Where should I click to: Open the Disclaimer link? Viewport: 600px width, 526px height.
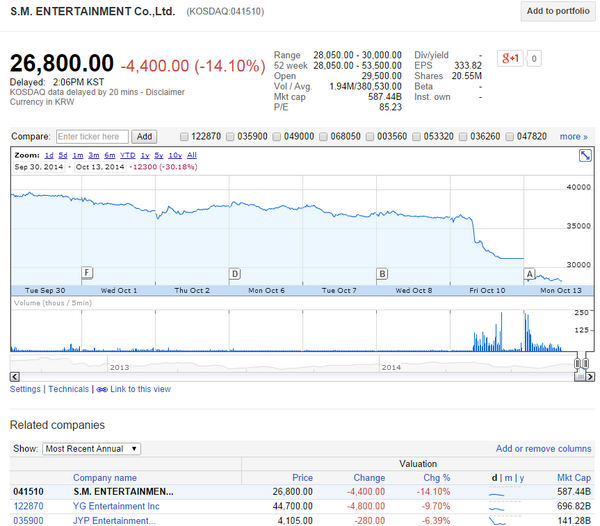click(165, 92)
